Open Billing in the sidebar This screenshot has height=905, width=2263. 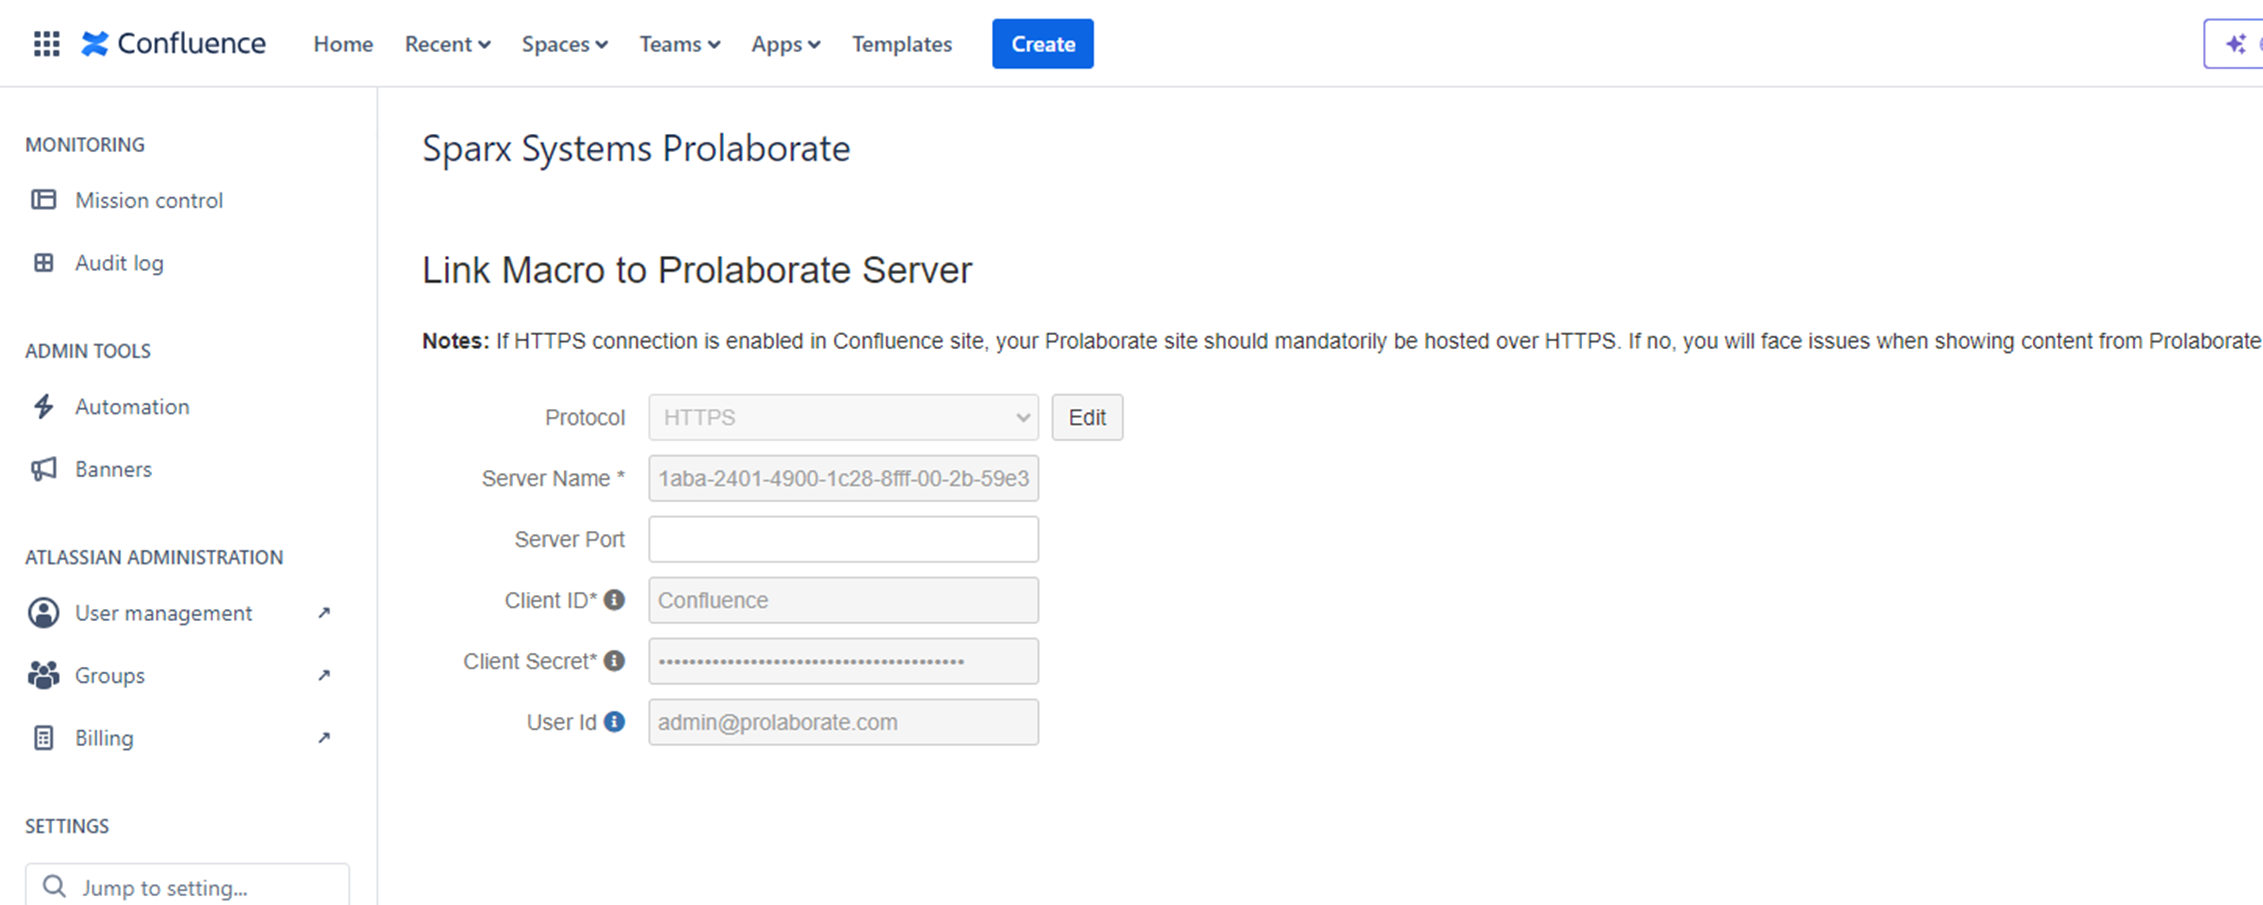(x=104, y=738)
